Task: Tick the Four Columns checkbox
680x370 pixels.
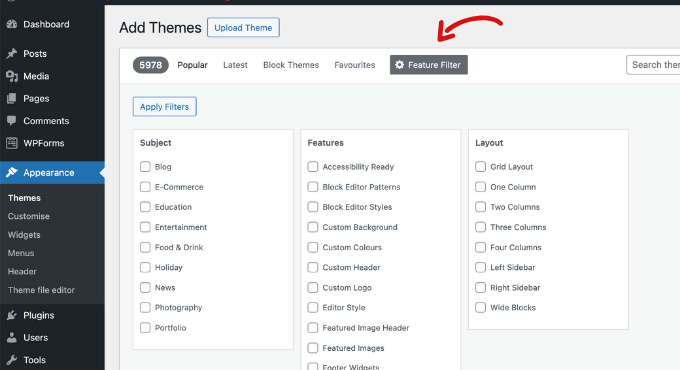Action: tap(481, 247)
